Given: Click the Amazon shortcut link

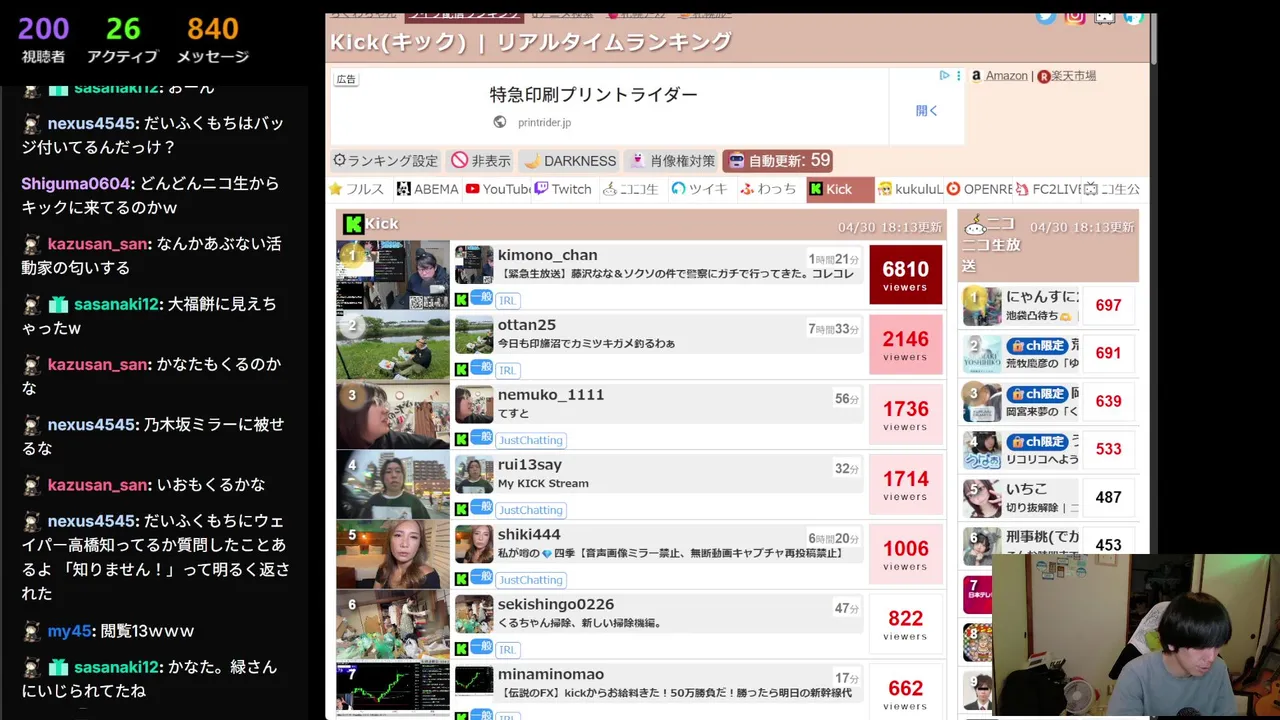Looking at the screenshot, I should 1006,76.
